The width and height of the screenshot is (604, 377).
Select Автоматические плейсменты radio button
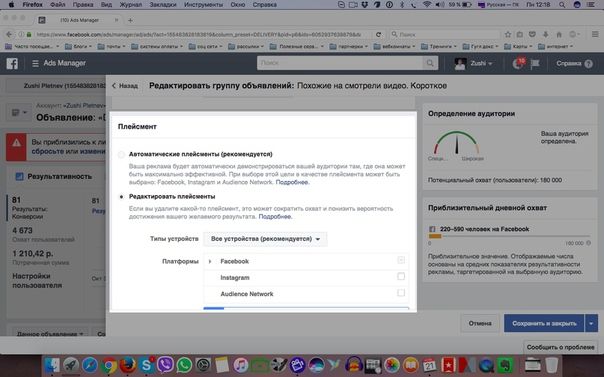pos(121,154)
